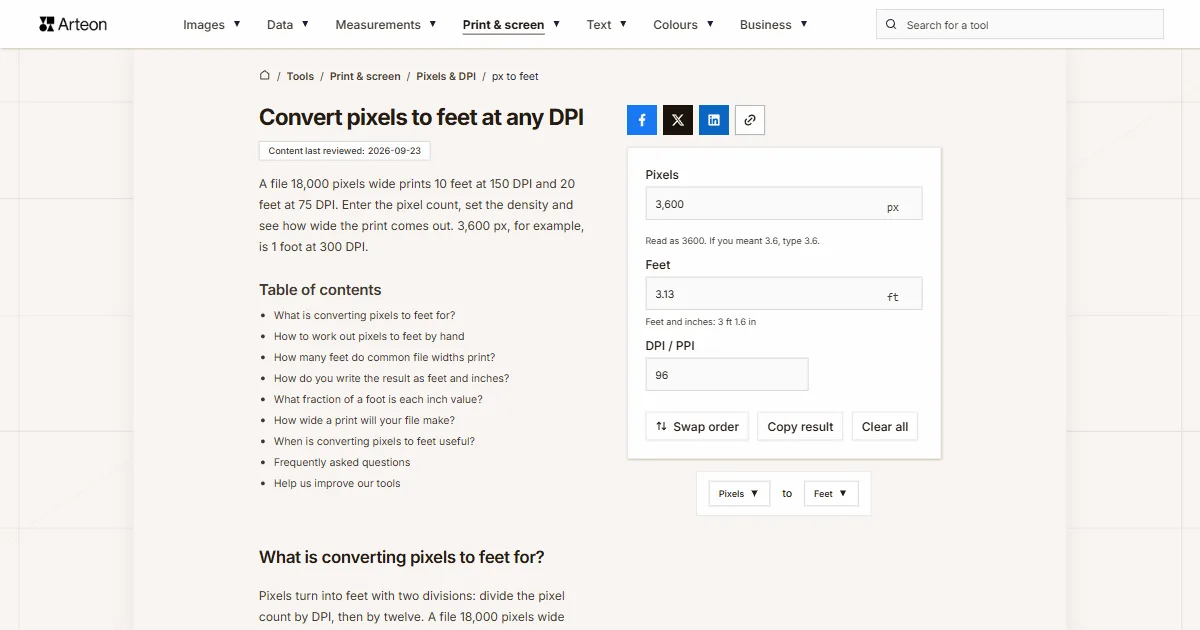Jump to 'What is converting pixels to feet for?'
Image resolution: width=1200 pixels, height=630 pixels.
point(364,315)
